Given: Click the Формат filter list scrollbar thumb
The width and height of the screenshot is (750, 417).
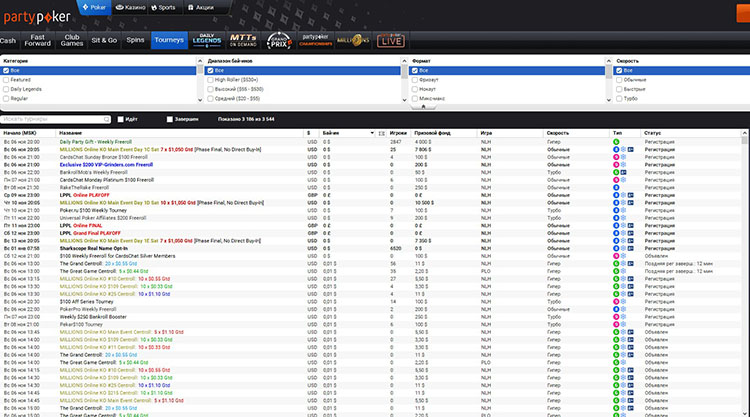Looking at the screenshot, I should (608, 72).
